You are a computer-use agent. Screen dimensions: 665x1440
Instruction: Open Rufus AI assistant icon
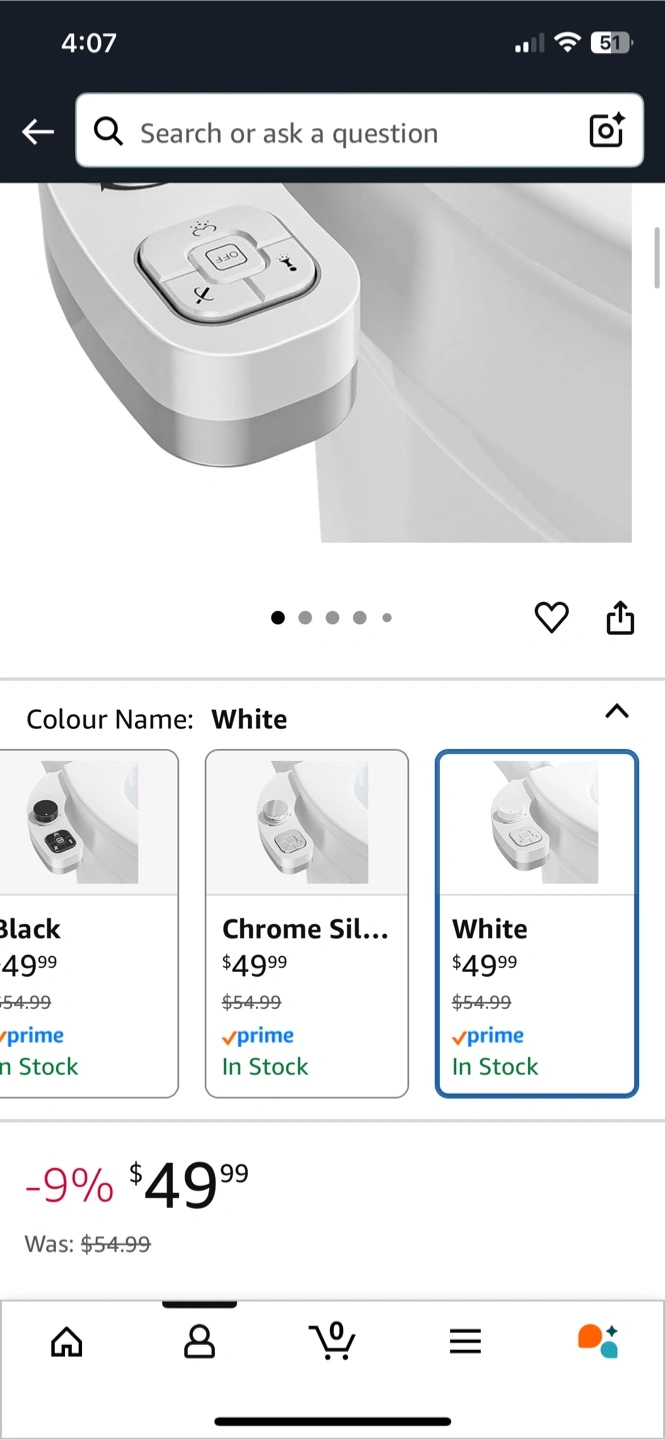coord(598,1341)
